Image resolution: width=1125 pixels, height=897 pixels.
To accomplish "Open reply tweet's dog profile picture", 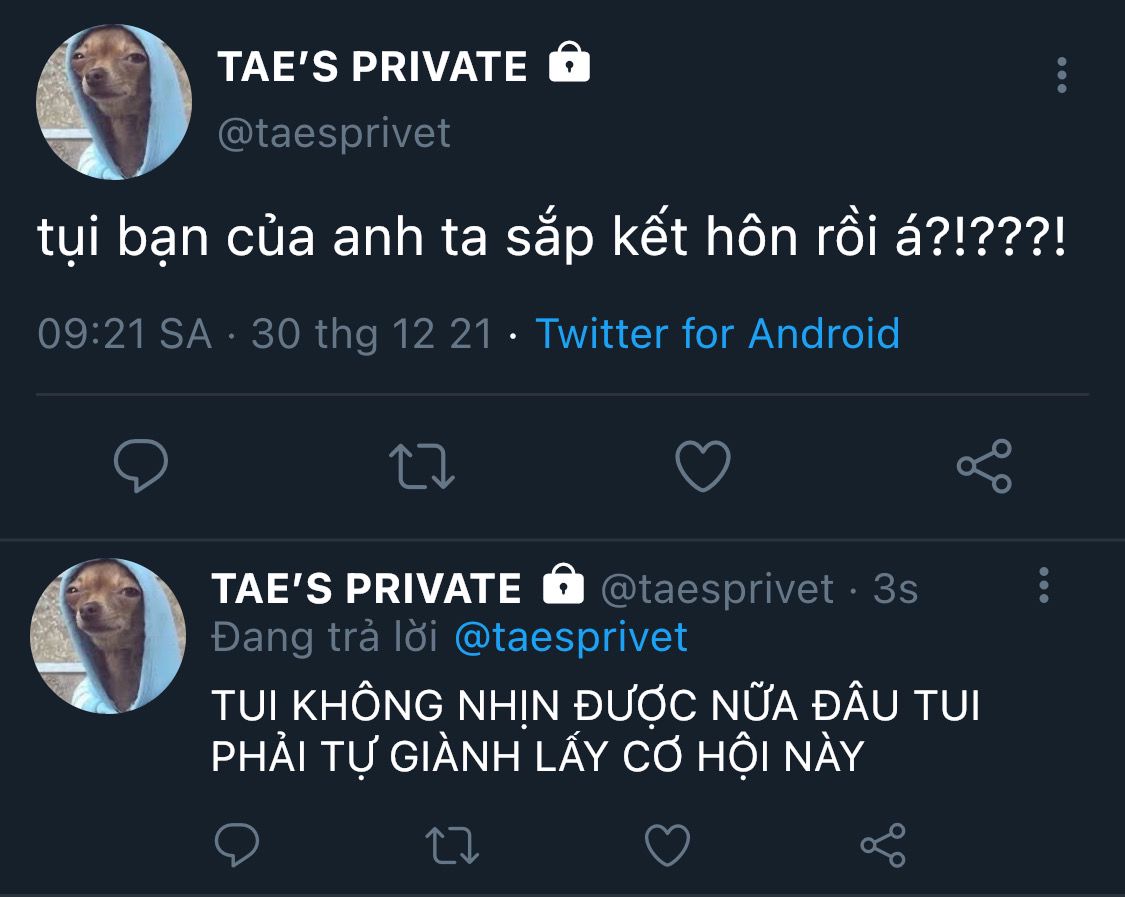I will pos(108,636).
